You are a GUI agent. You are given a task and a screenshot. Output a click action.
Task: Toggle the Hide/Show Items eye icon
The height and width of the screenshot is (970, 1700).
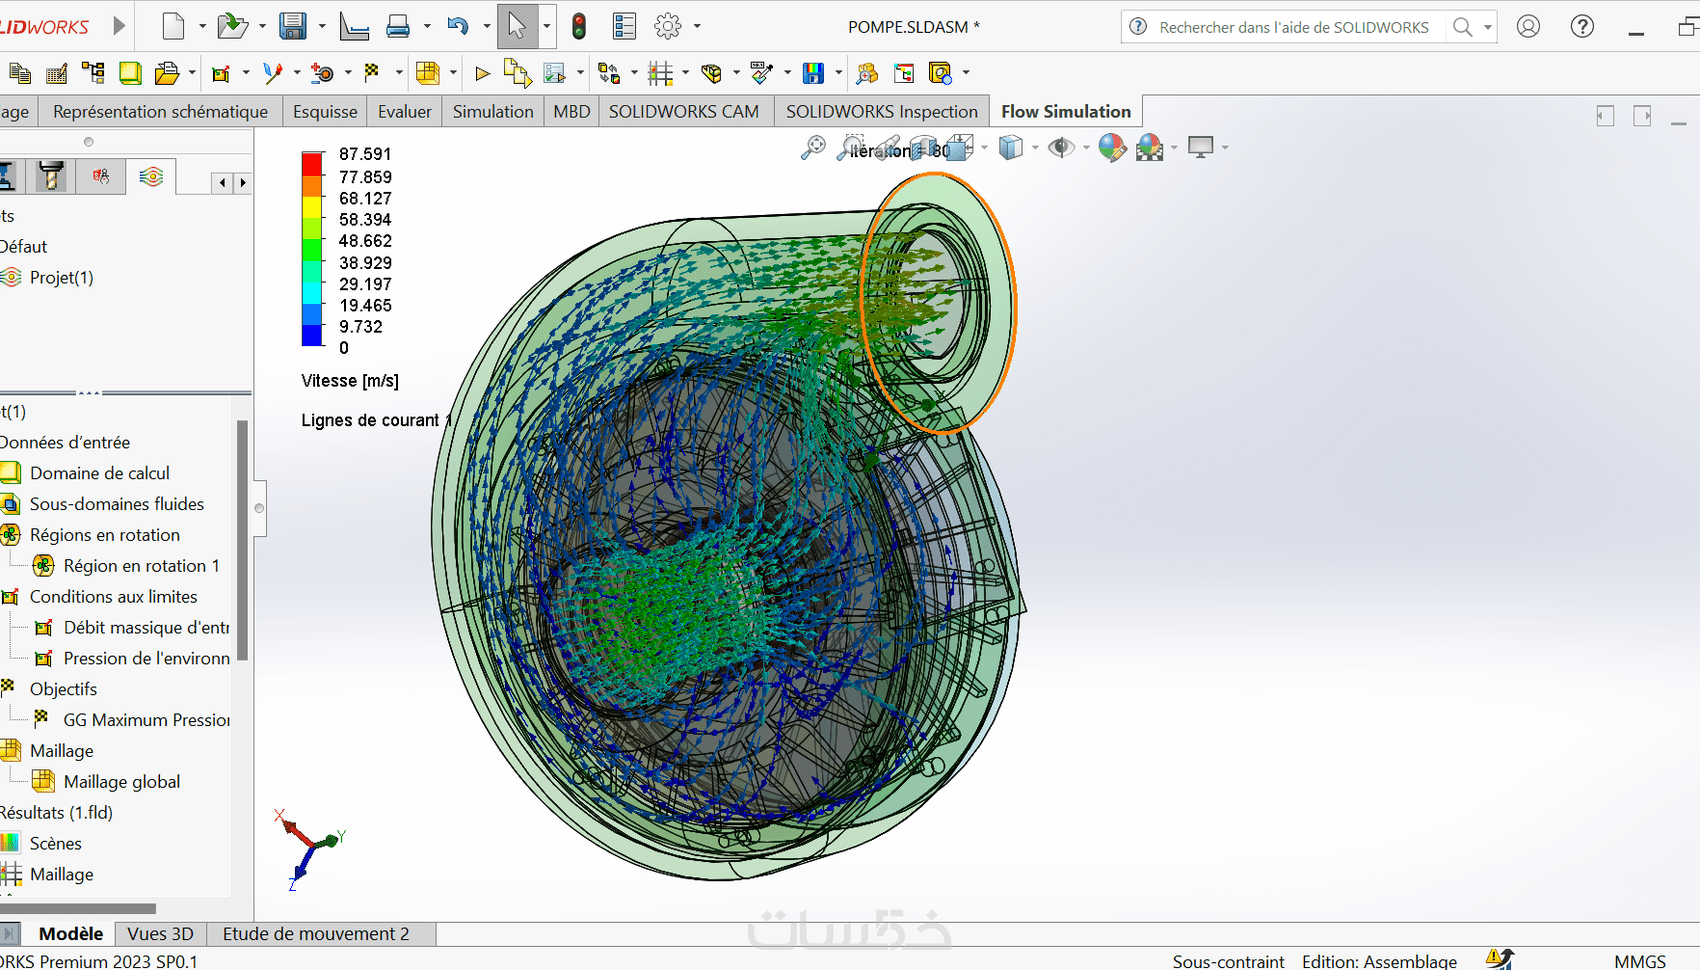point(1060,148)
